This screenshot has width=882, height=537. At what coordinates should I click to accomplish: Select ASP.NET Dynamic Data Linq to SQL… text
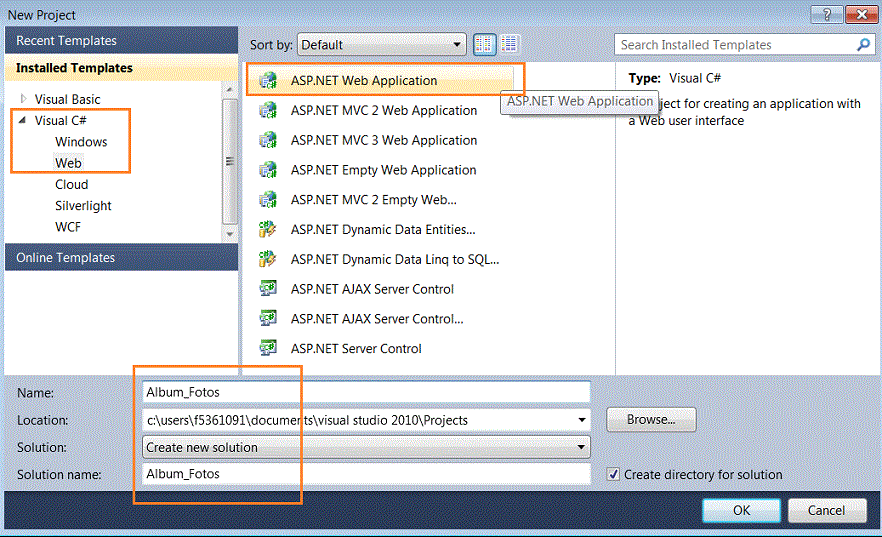(395, 259)
